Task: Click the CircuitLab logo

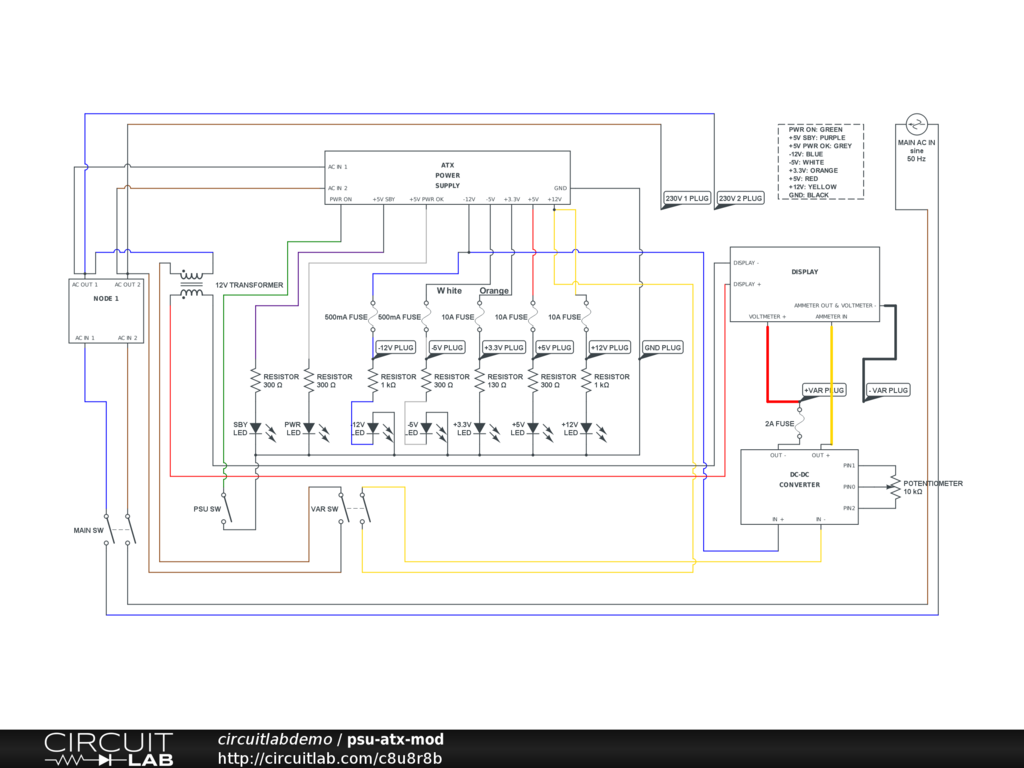Action: pyautogui.click(x=108, y=750)
